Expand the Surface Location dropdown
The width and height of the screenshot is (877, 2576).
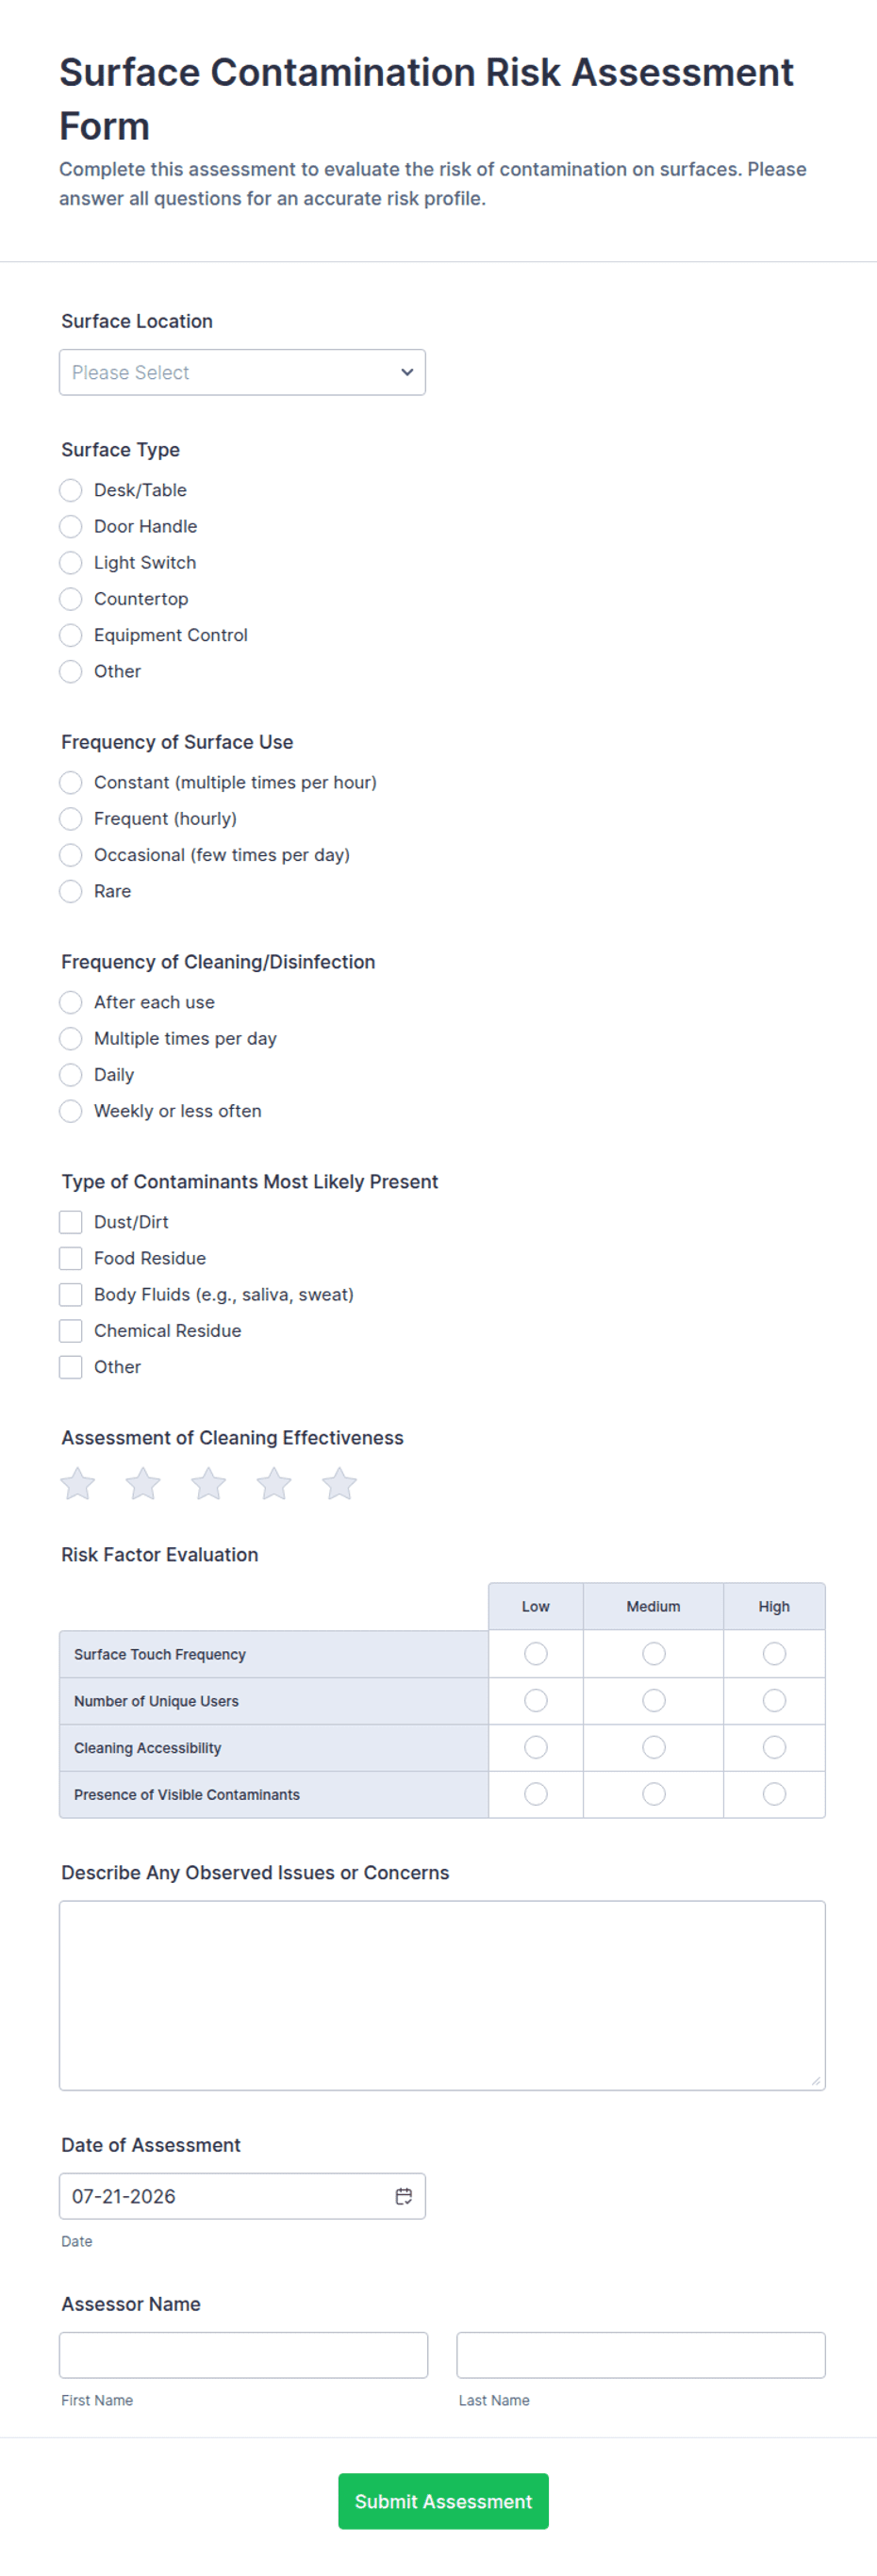coord(242,372)
